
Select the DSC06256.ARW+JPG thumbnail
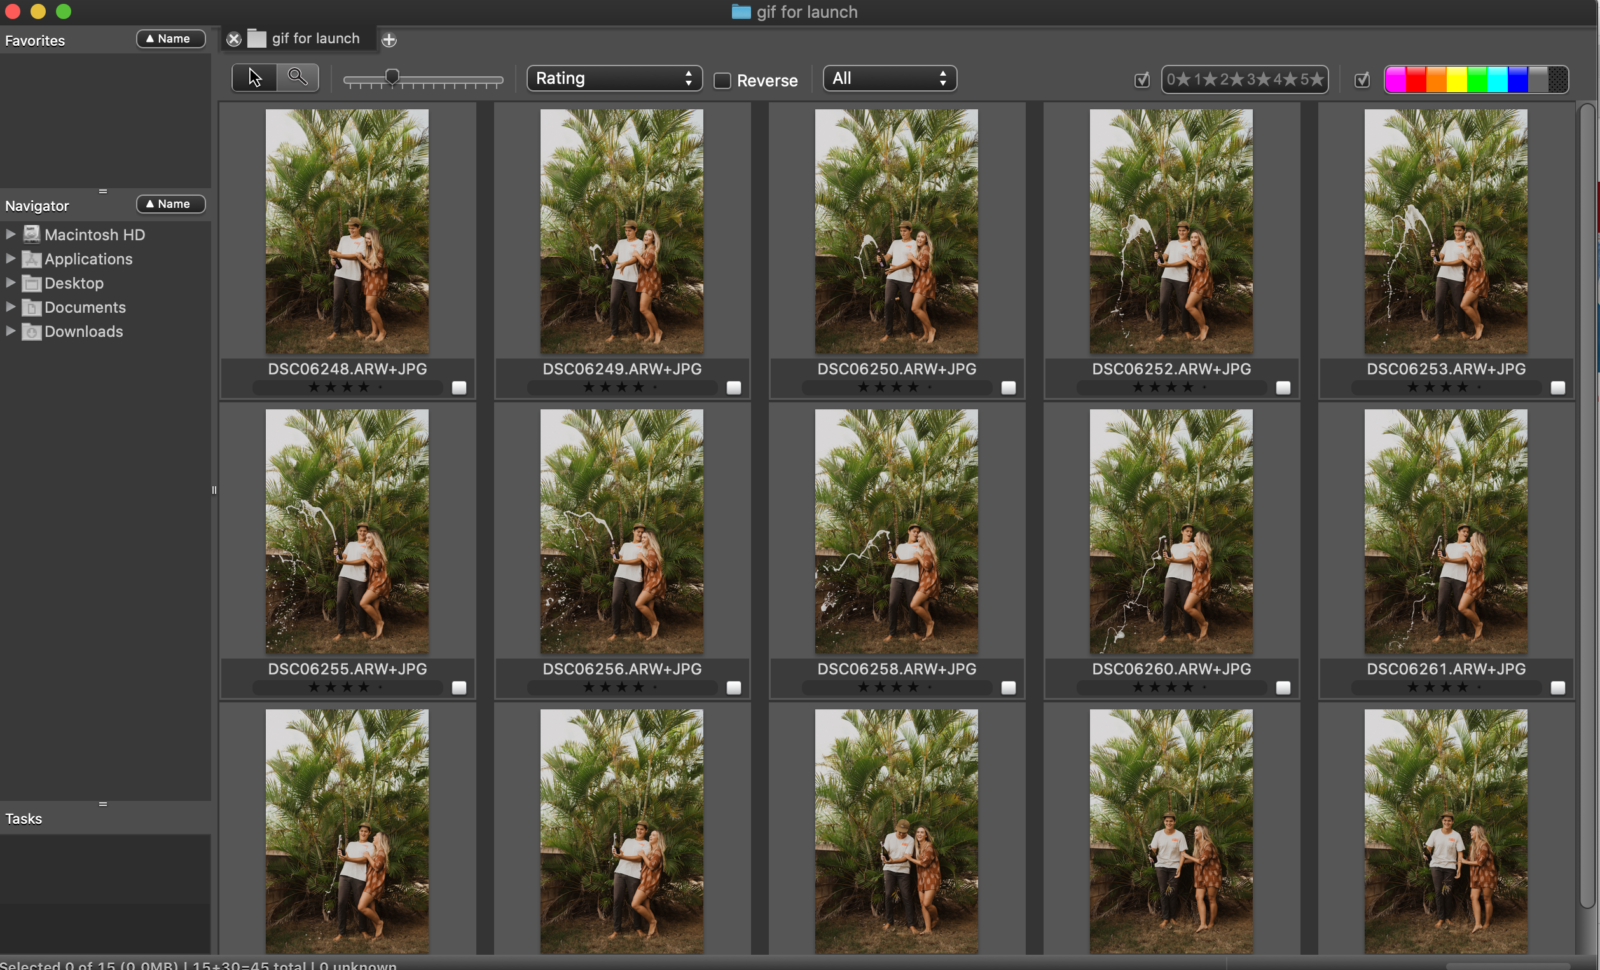(x=621, y=531)
